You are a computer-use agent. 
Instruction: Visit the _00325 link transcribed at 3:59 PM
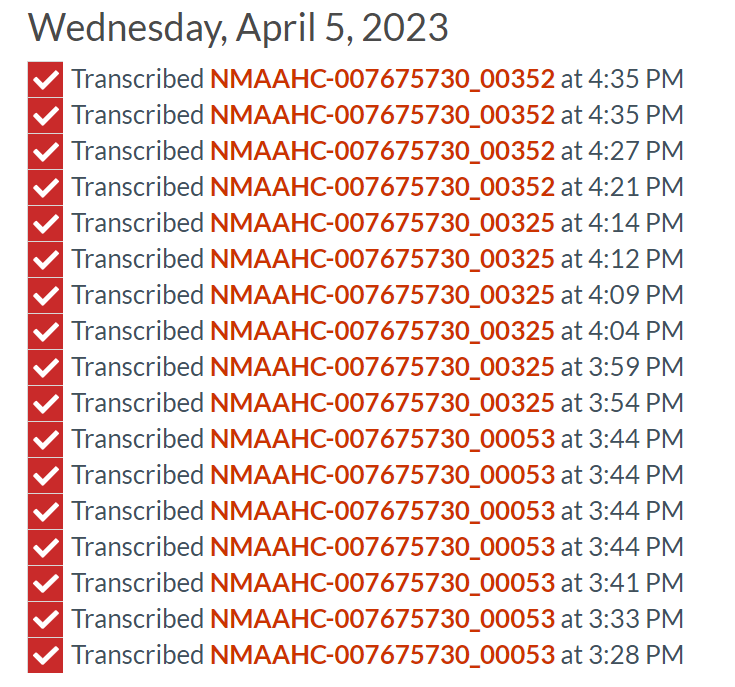pos(382,367)
